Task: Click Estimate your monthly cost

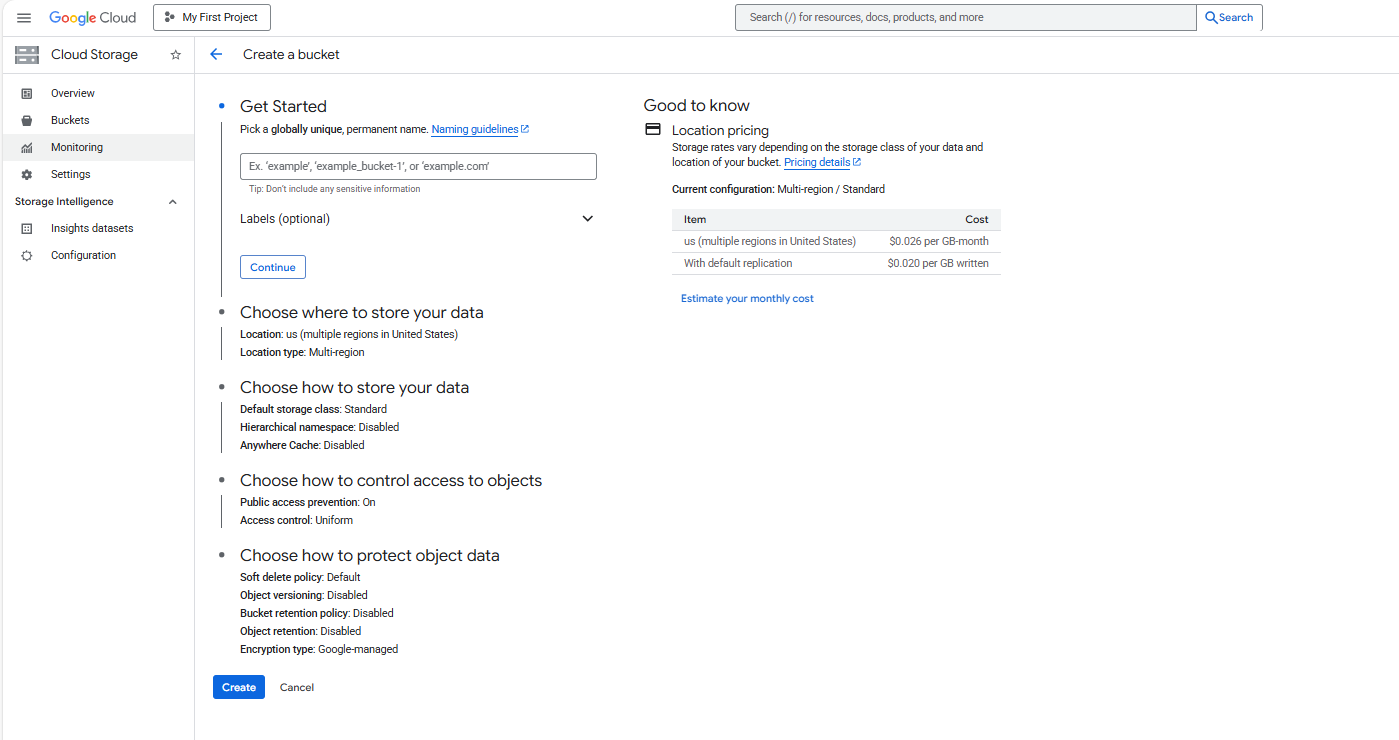Action: pos(747,298)
